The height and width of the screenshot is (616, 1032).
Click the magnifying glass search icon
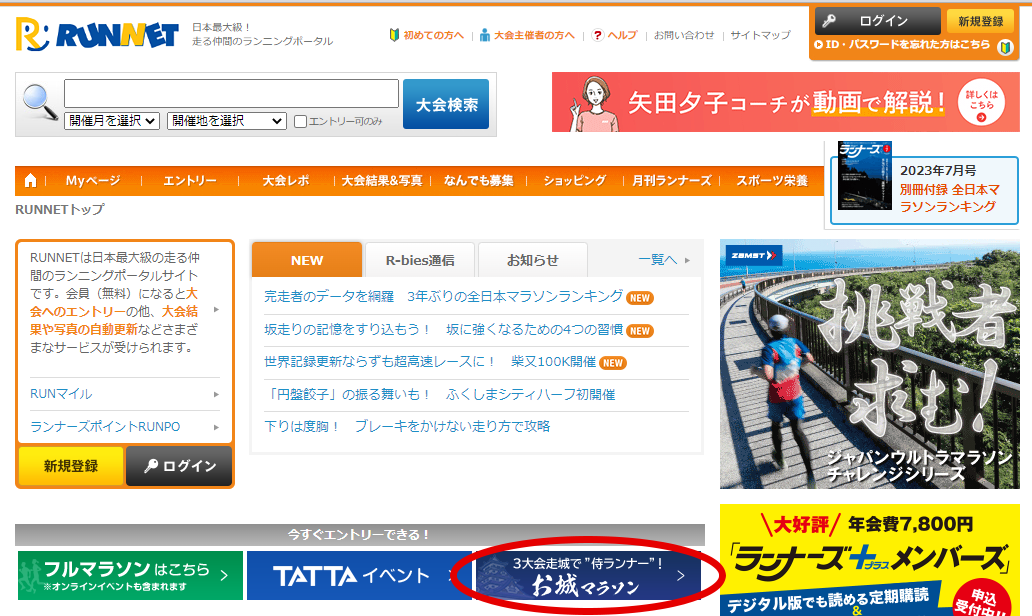40,100
